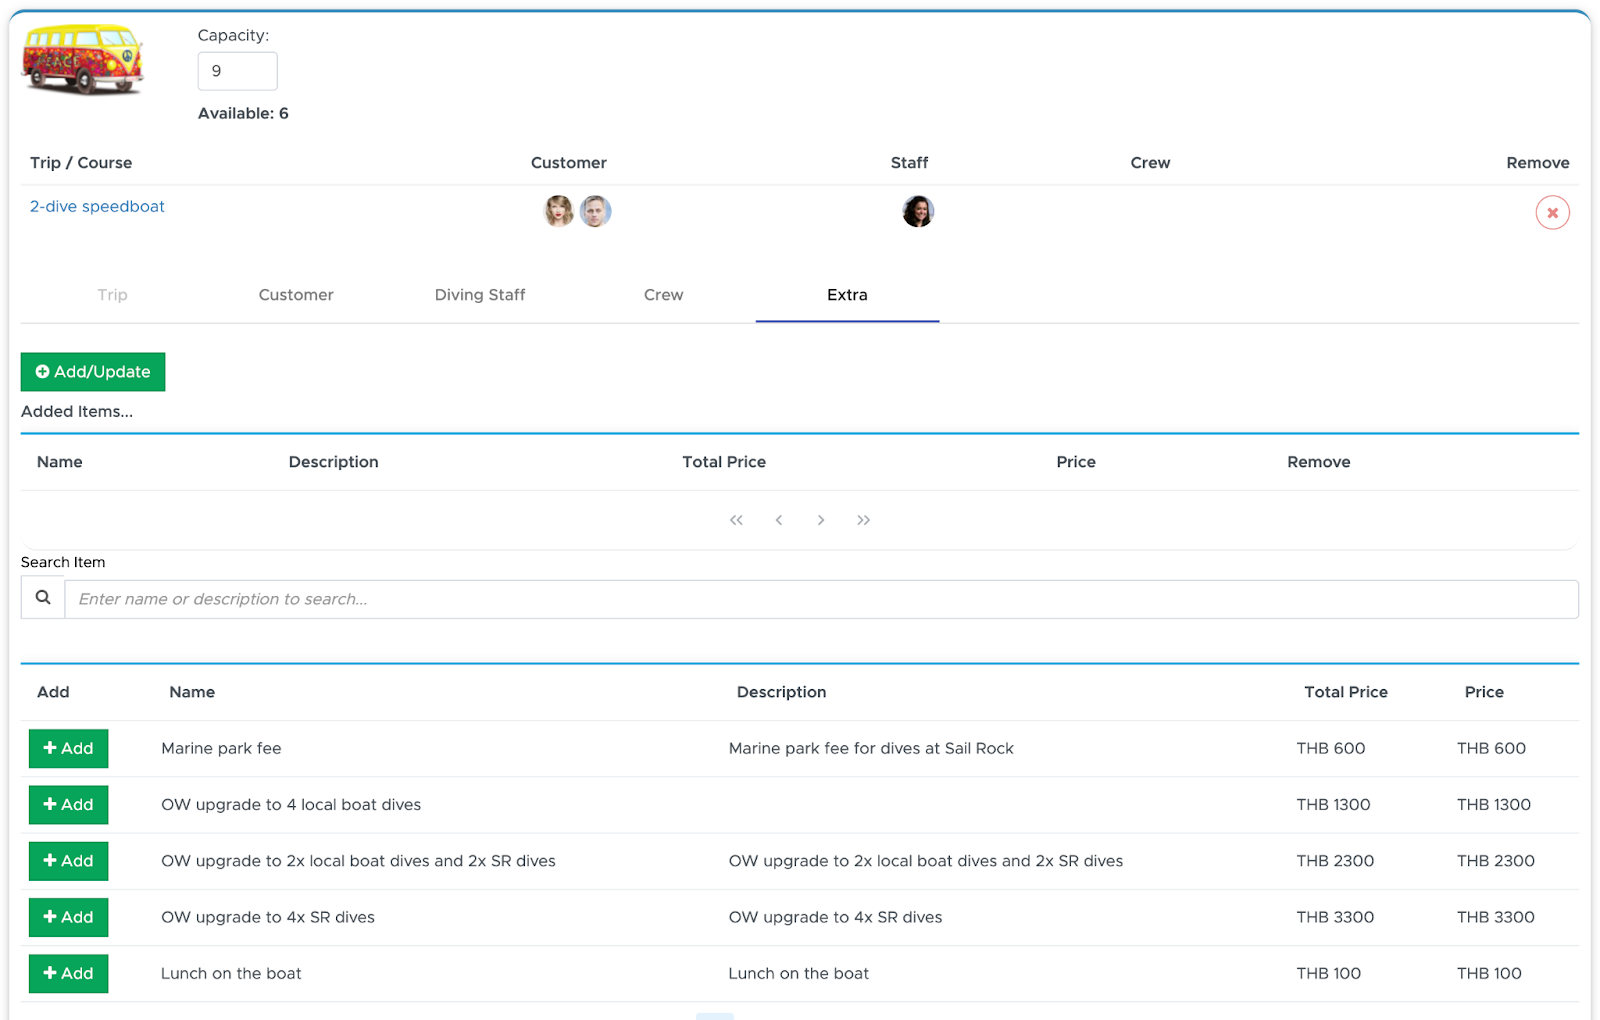This screenshot has height=1020, width=1600.
Task: Click the Price header in the item list
Action: point(1484,692)
